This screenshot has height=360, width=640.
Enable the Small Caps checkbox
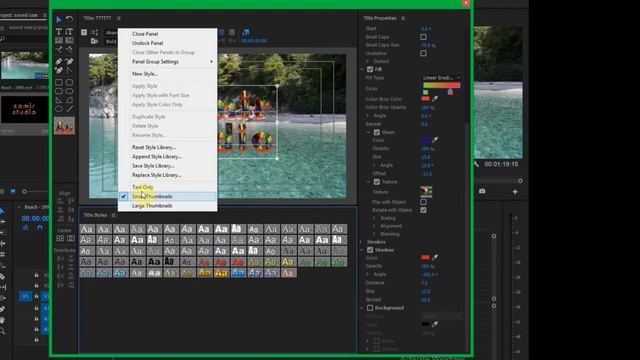click(x=424, y=37)
